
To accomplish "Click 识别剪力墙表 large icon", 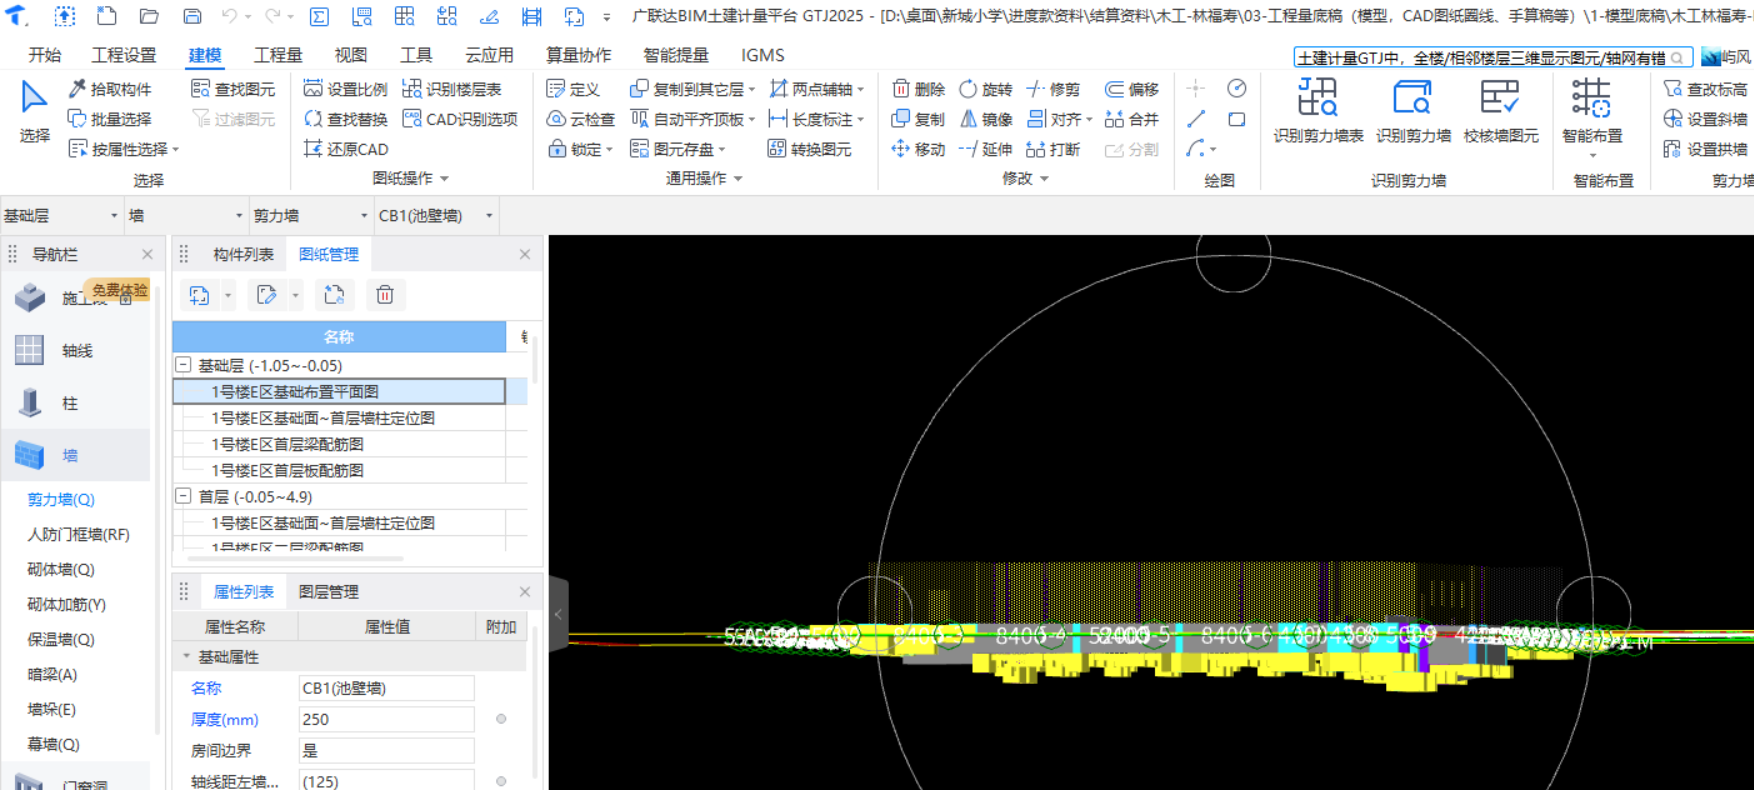I will pos(1318,111).
